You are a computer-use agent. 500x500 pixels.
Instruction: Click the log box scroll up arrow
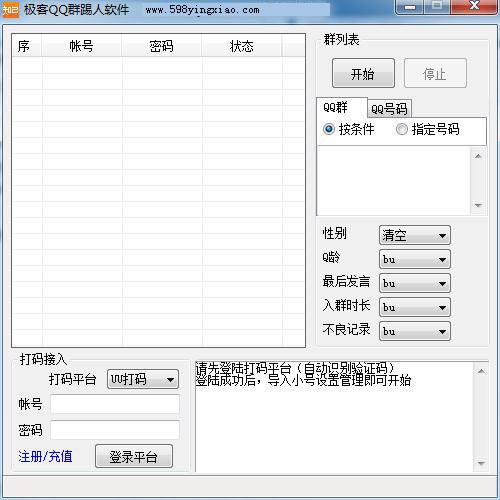click(481, 371)
